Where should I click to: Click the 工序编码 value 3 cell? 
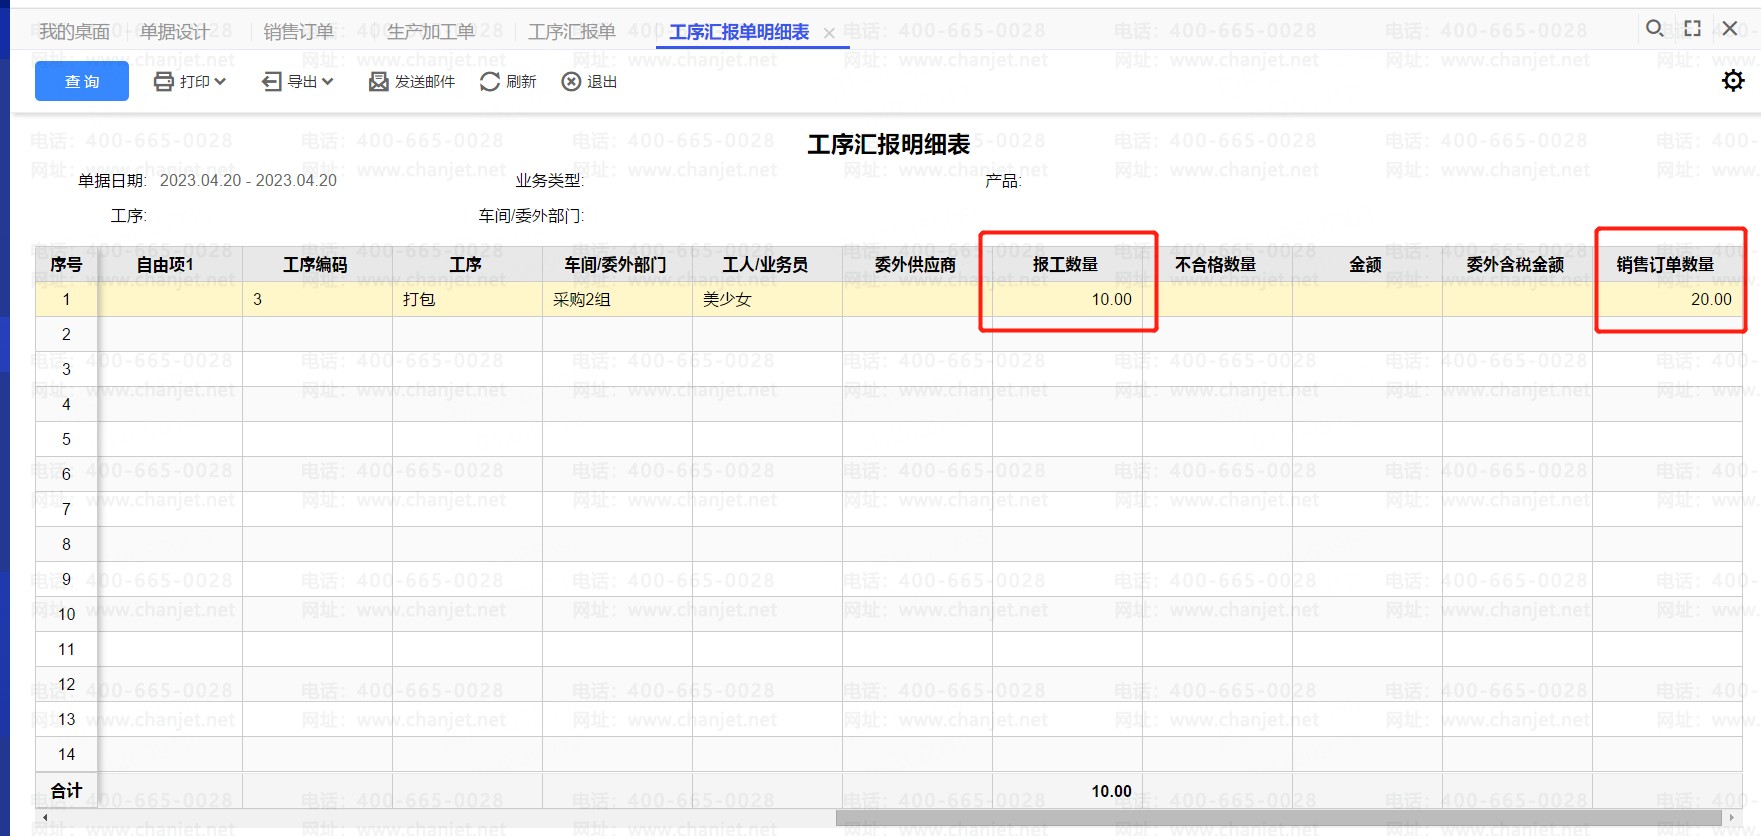click(x=317, y=299)
